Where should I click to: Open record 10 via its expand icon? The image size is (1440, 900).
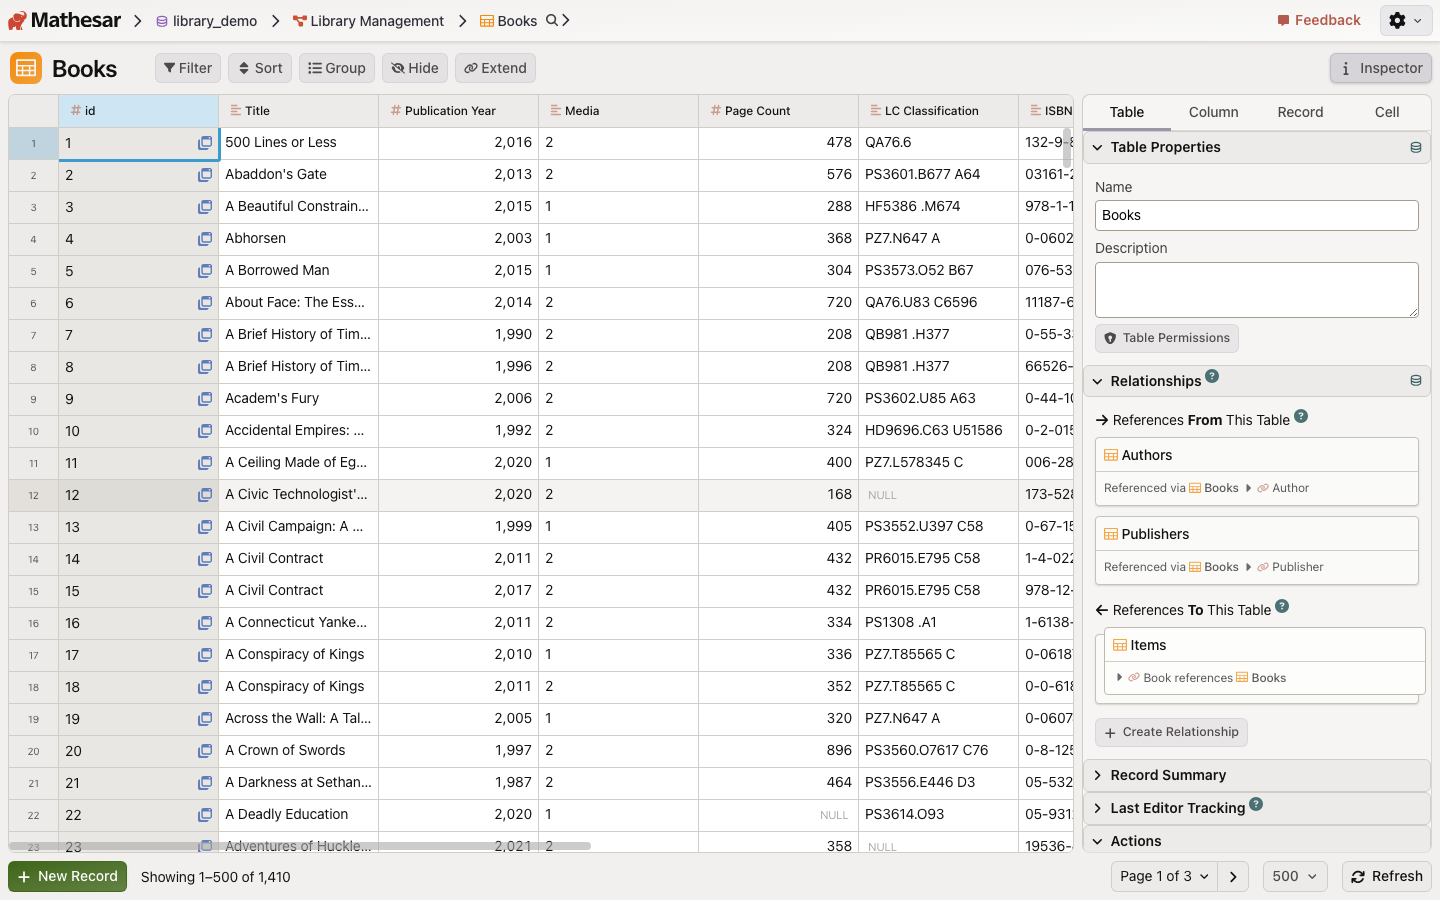[205, 431]
